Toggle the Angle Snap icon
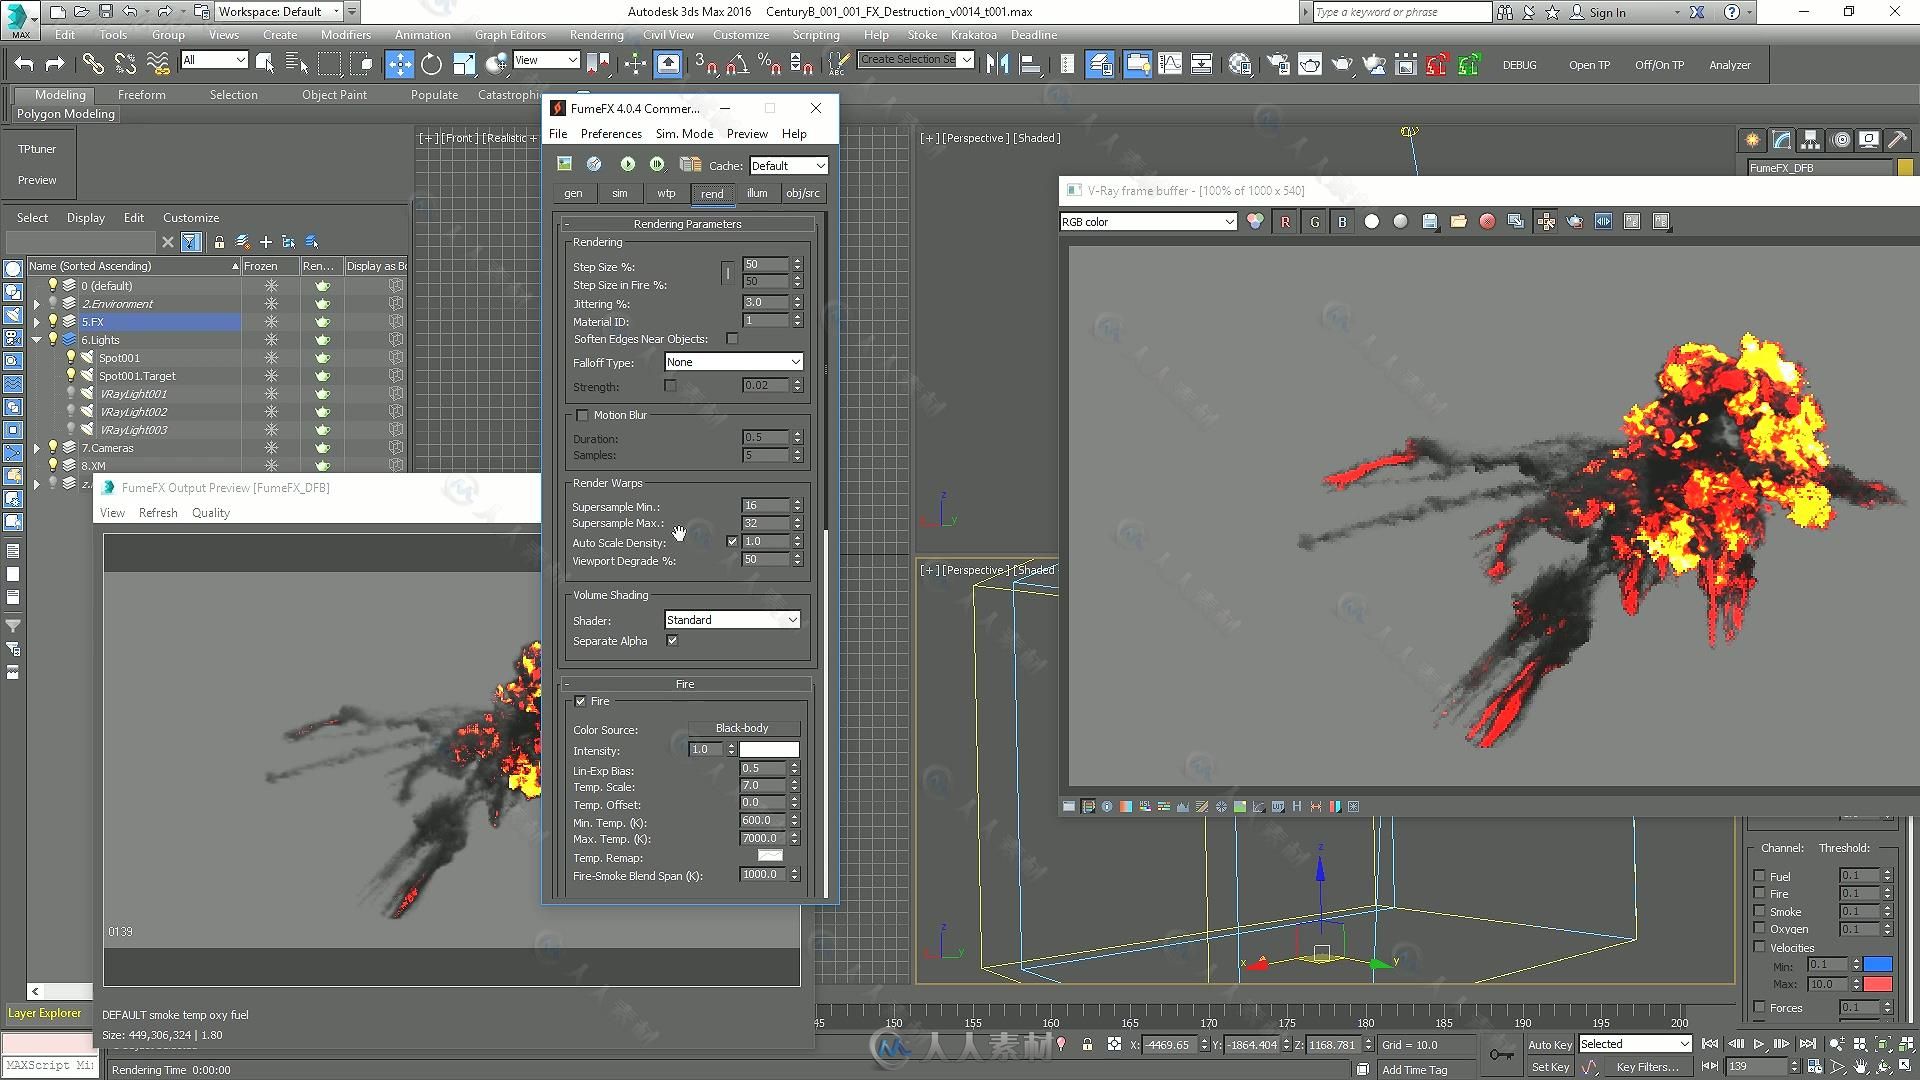 tap(737, 64)
